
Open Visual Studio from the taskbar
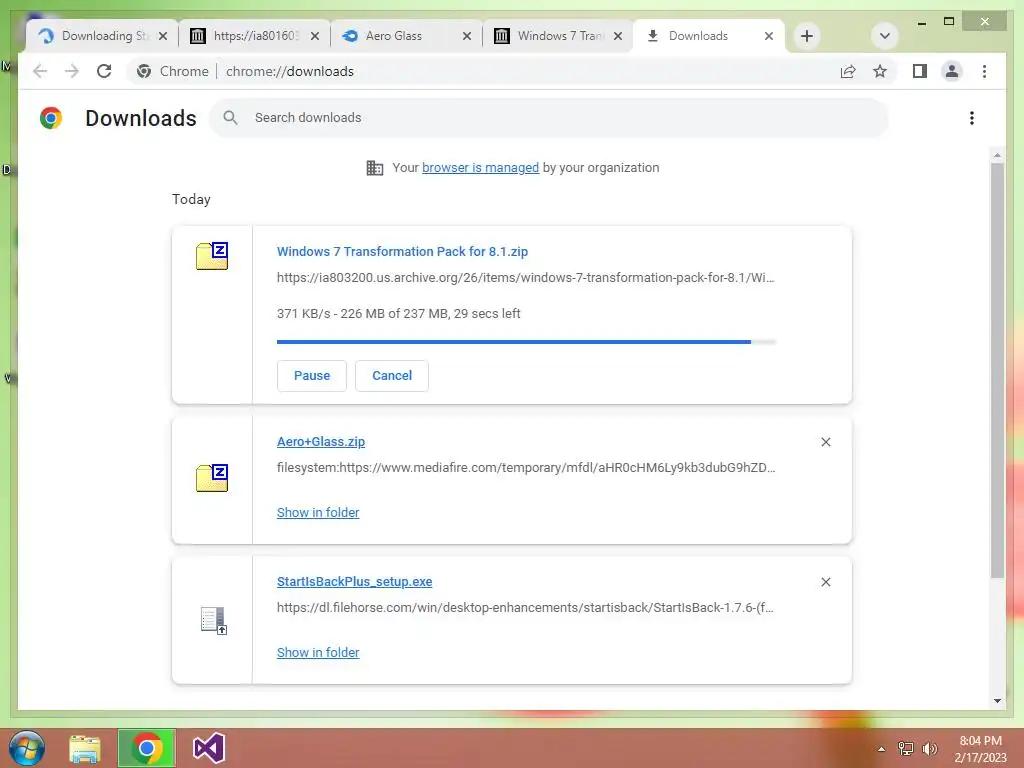(209, 748)
